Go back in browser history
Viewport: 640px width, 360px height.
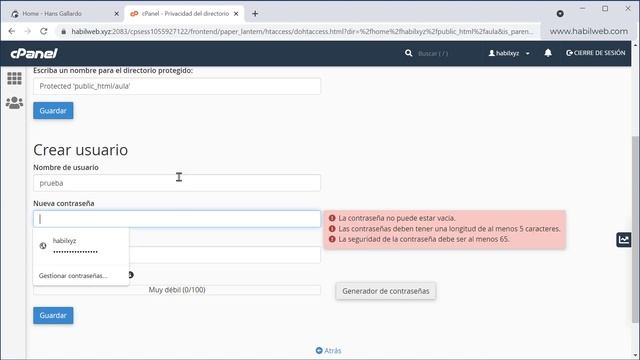pos(12,31)
